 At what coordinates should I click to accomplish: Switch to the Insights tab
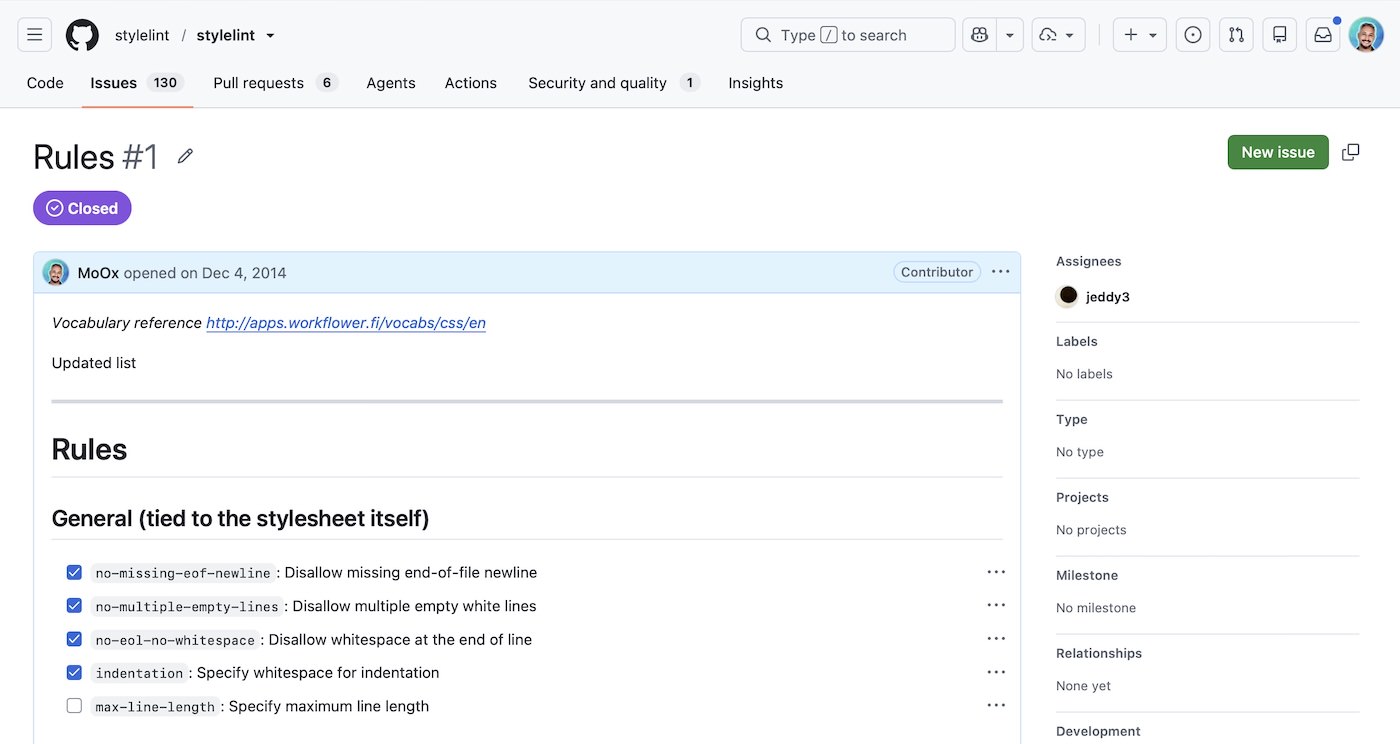(756, 83)
